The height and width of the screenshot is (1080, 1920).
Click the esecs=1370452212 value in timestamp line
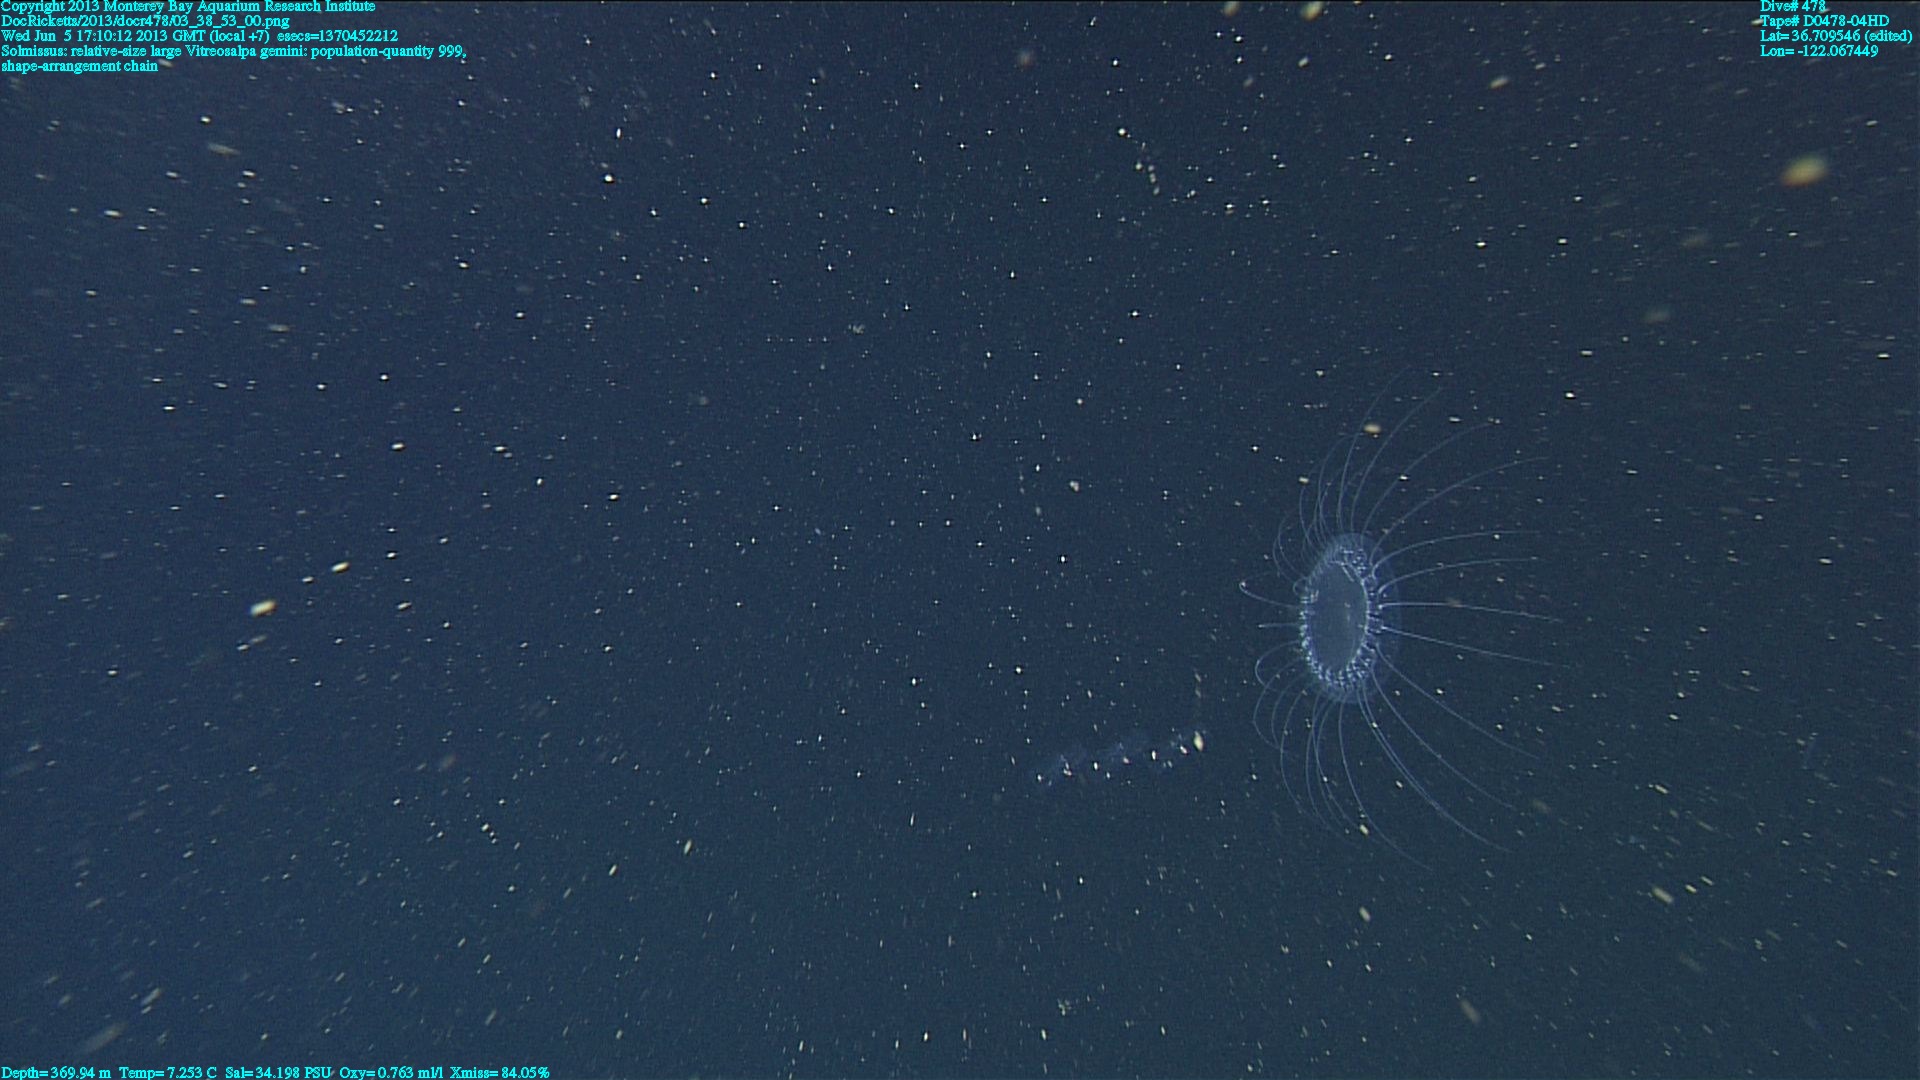[x=337, y=36]
